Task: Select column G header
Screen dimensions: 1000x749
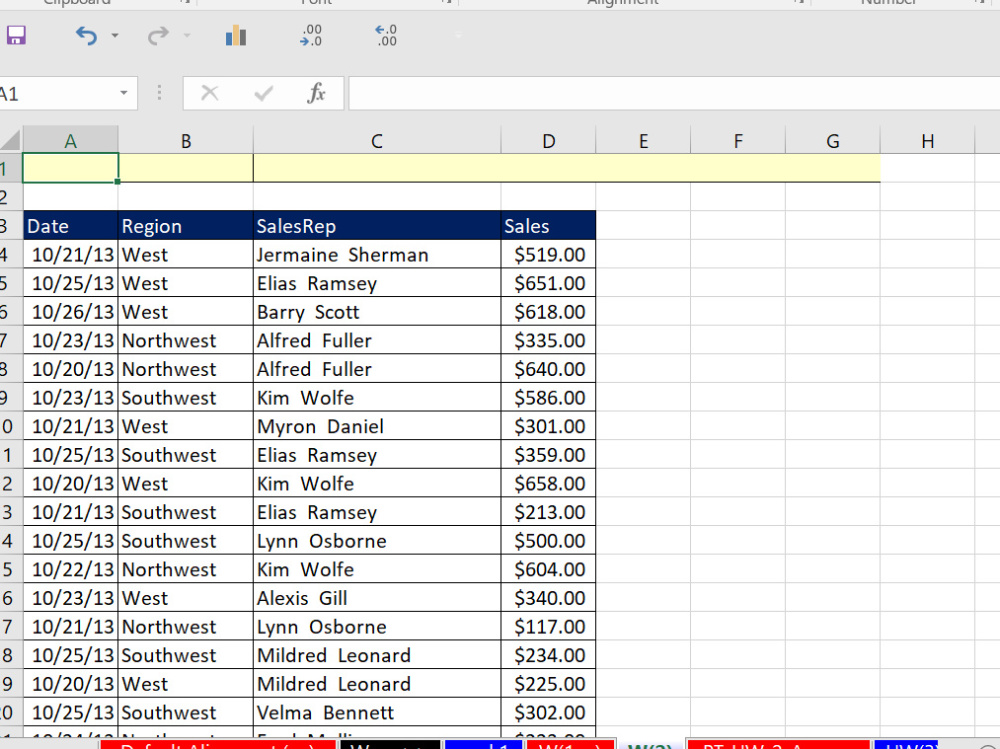Action: click(x=833, y=140)
